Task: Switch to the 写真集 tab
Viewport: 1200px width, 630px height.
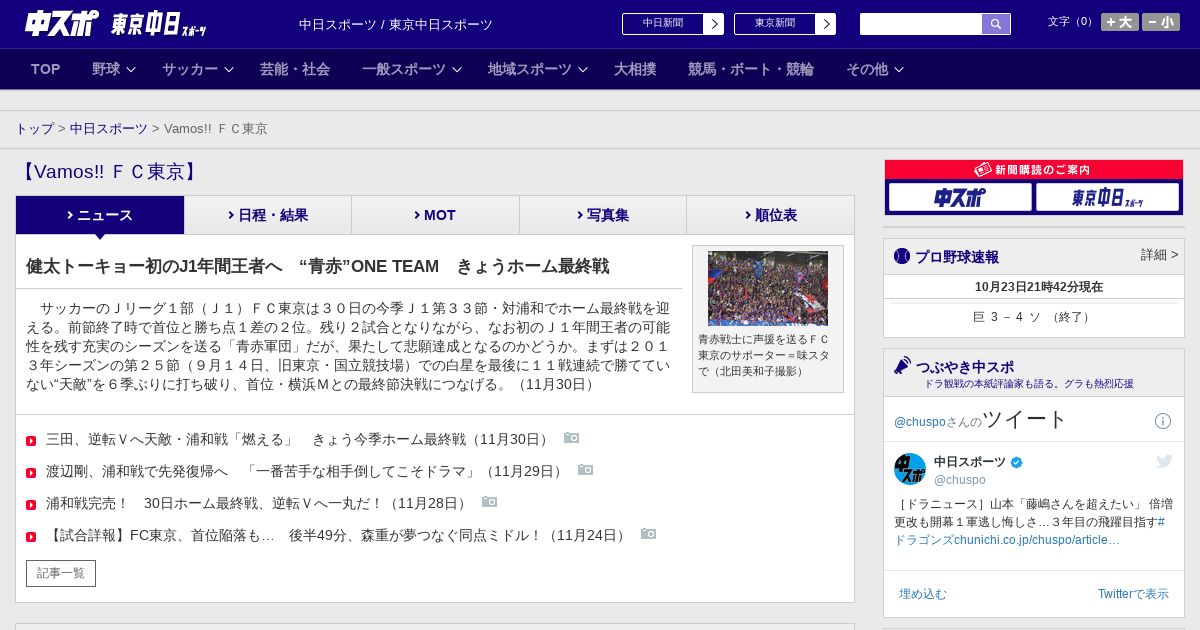Action: [x=603, y=215]
